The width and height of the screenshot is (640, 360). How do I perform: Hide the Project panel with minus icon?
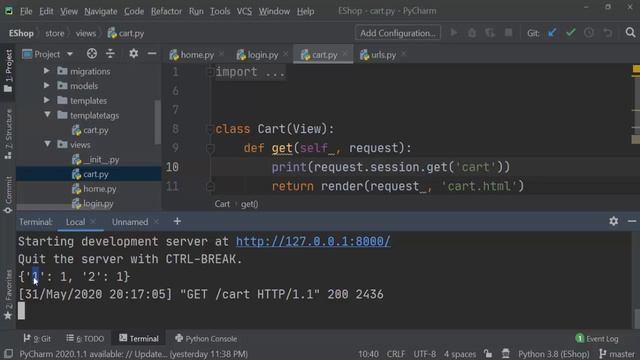(x=152, y=54)
